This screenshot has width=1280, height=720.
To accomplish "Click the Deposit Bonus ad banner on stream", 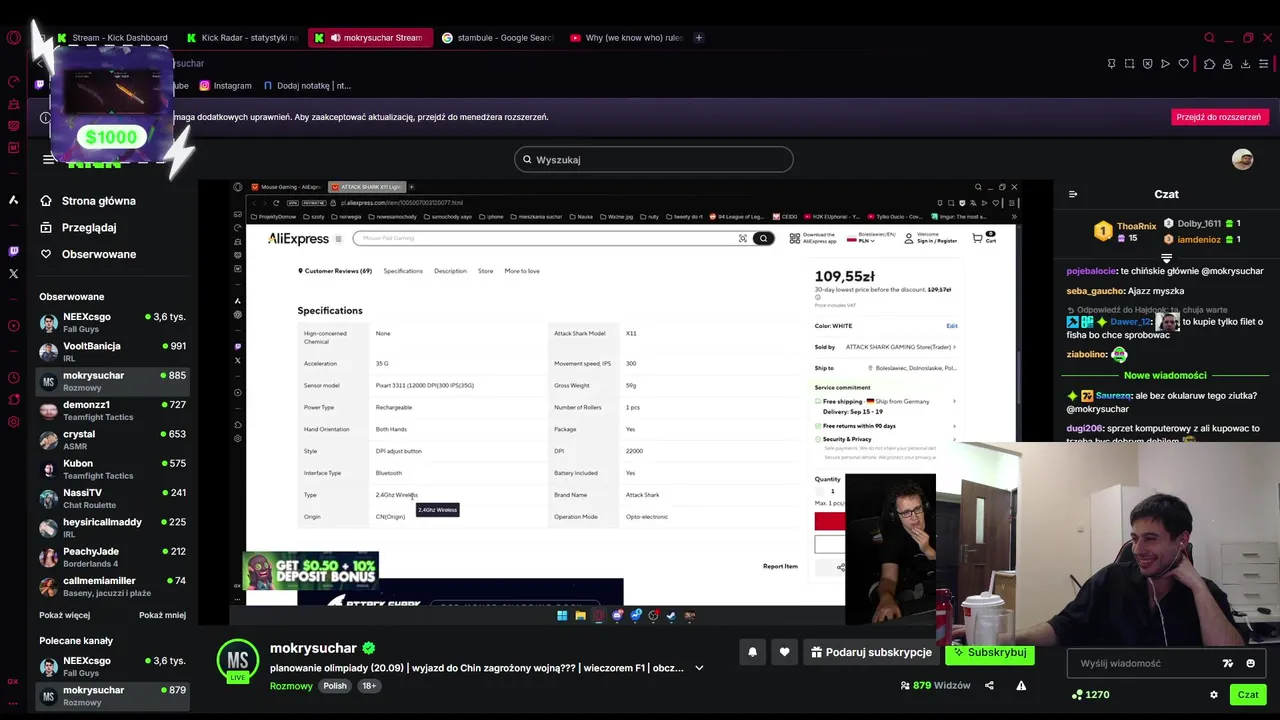I will tap(311, 570).
